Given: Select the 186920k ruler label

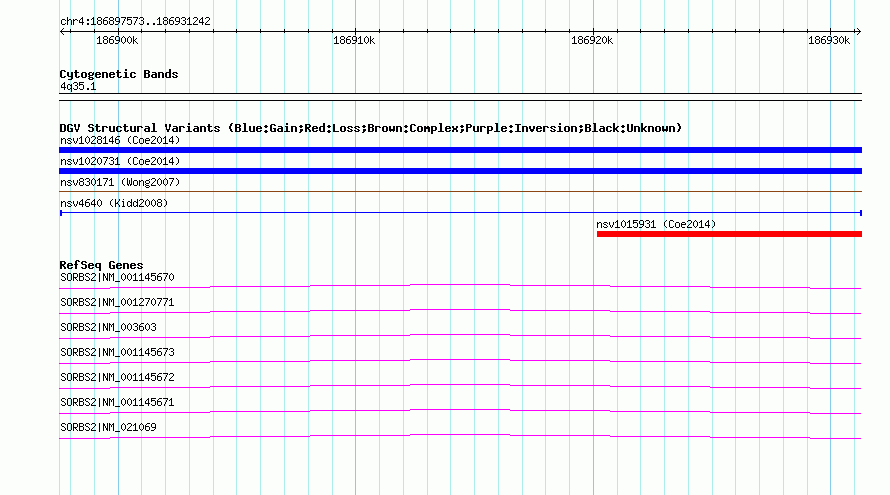Looking at the screenshot, I should (x=592, y=40).
